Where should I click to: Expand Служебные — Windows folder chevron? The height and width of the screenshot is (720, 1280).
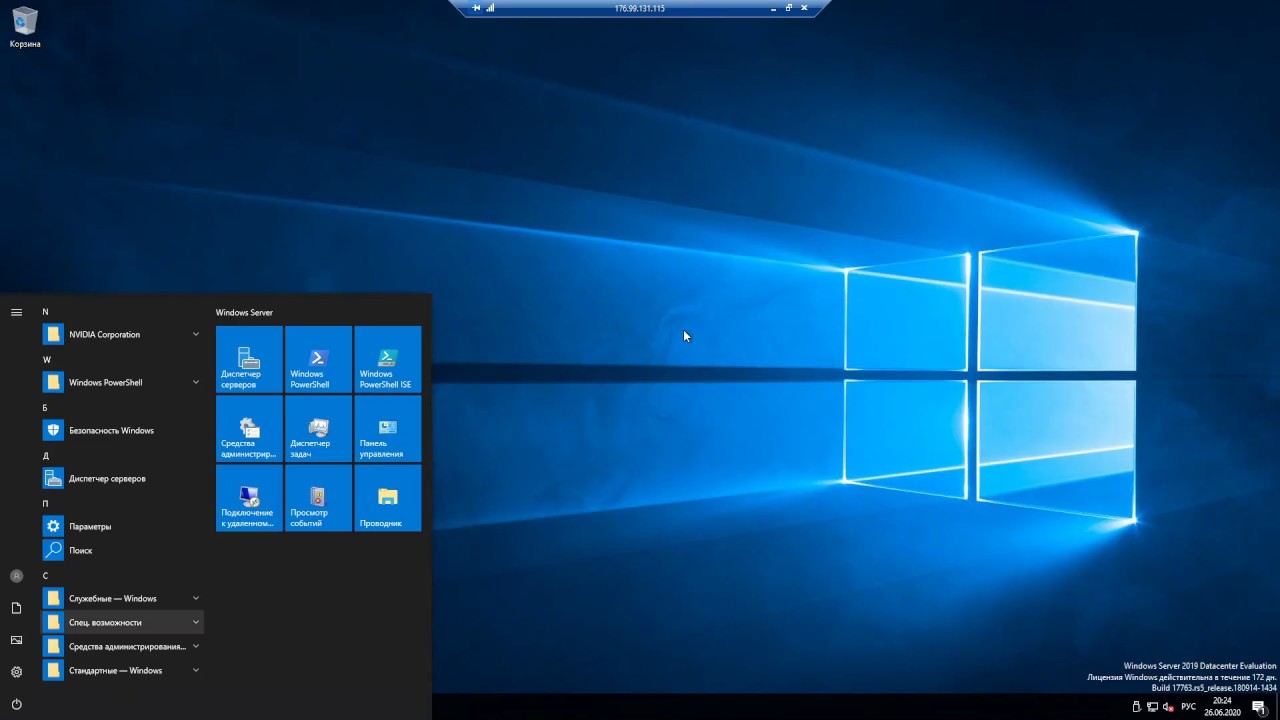click(196, 598)
